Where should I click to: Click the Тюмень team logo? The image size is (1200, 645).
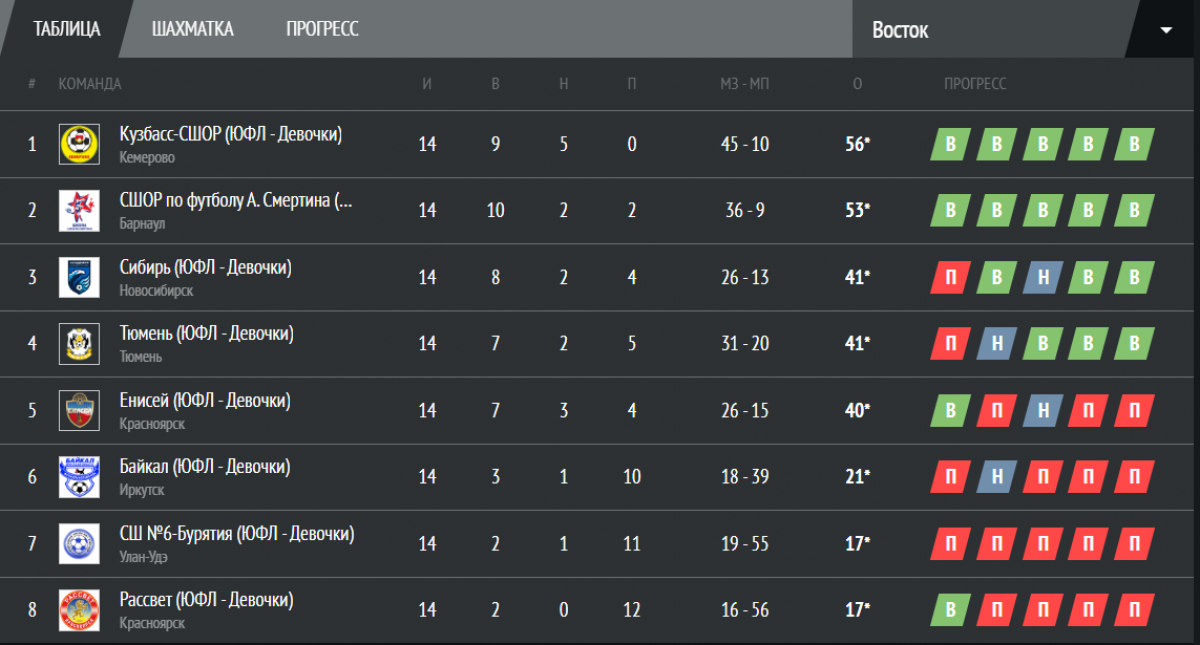click(78, 343)
